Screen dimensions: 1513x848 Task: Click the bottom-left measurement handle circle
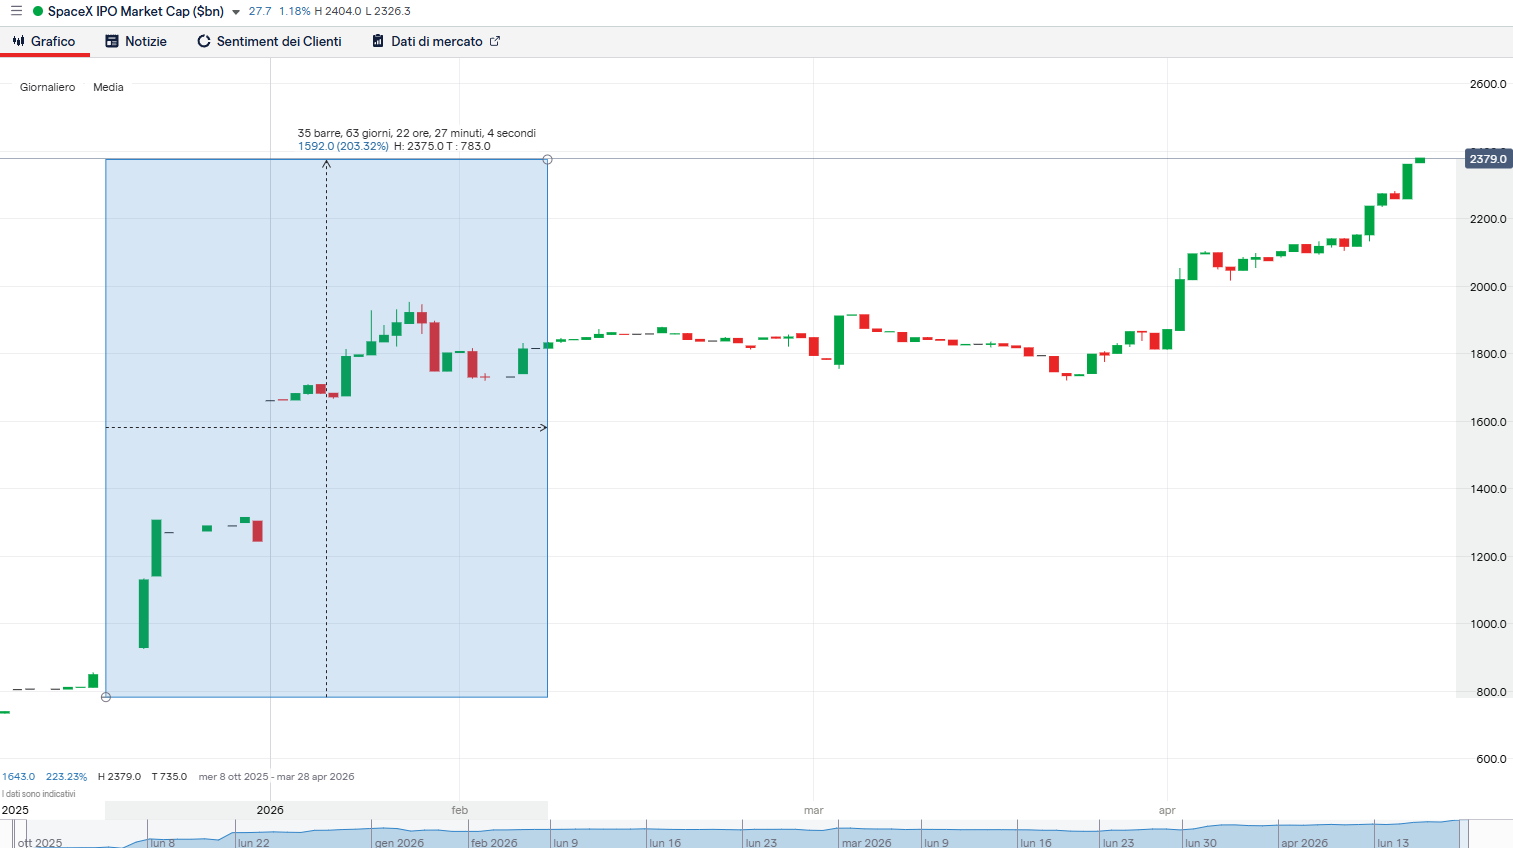(x=105, y=697)
